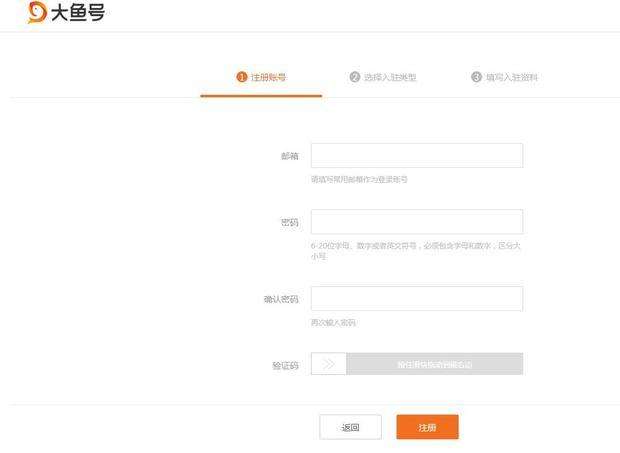Select the 注册账号 step tab

pos(268,77)
